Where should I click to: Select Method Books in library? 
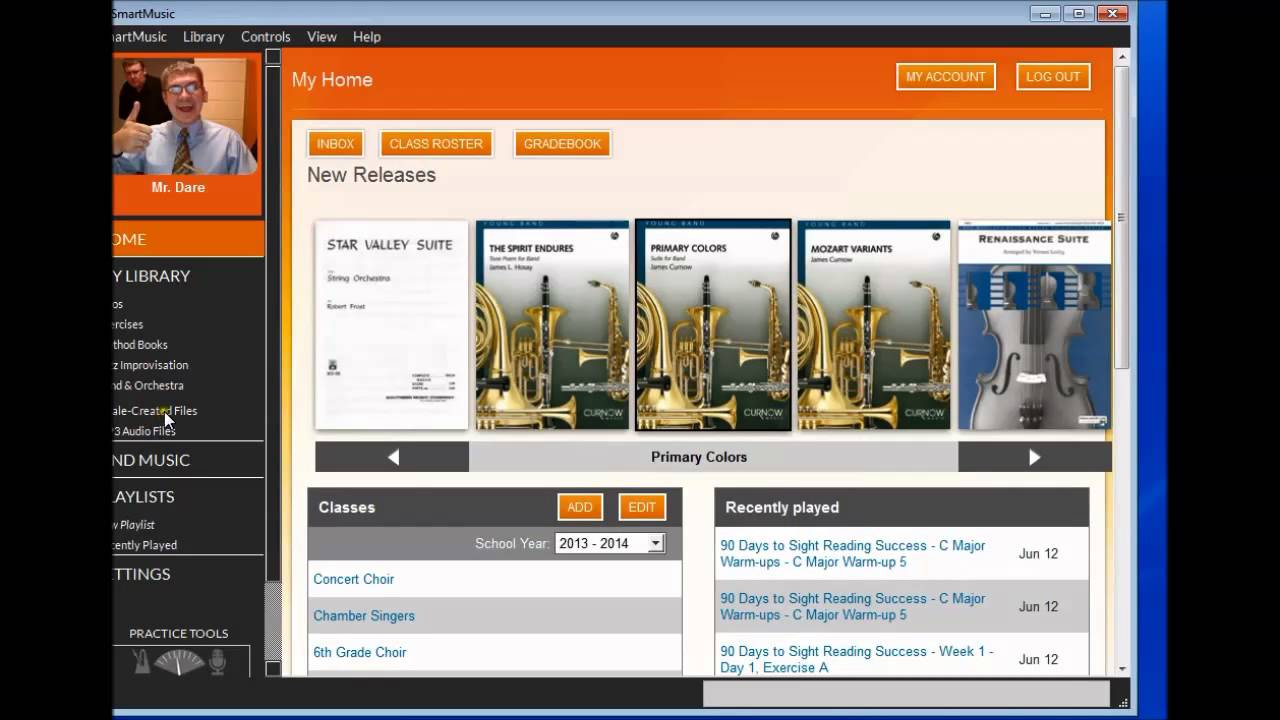pos(140,345)
